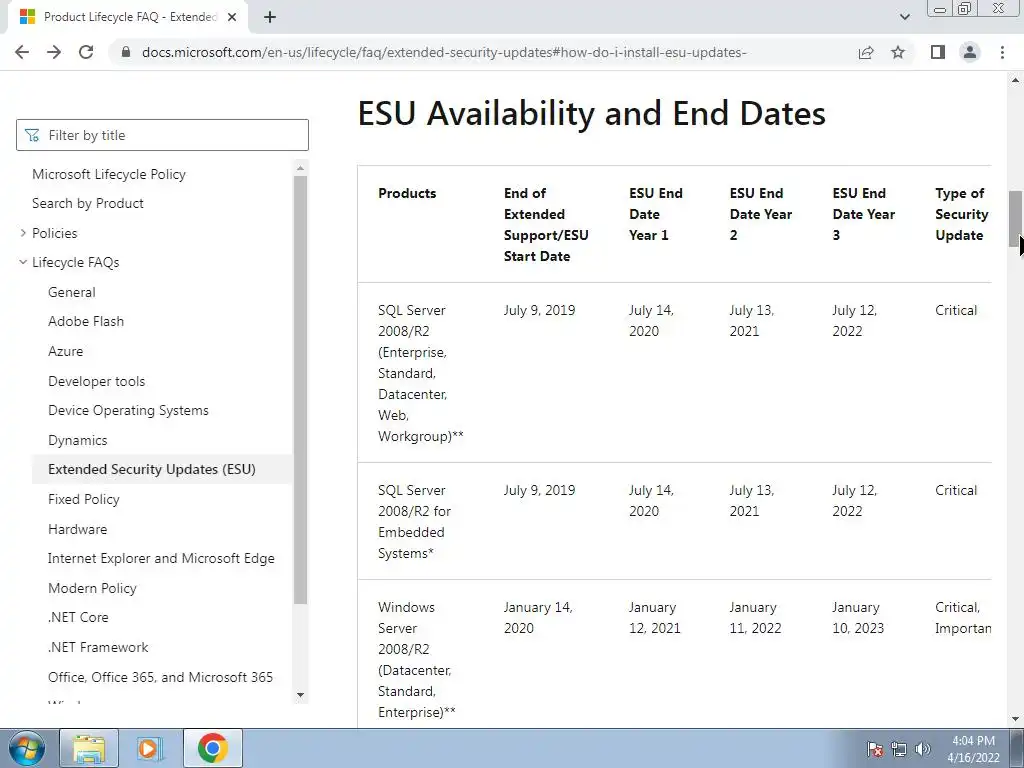Image resolution: width=1024 pixels, height=768 pixels.
Task: Click the Chrome taskbar icon
Action: point(213,748)
